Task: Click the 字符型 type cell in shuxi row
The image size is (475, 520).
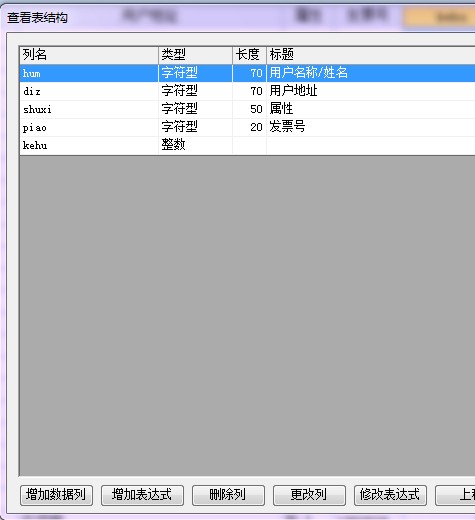Action: tap(195, 109)
